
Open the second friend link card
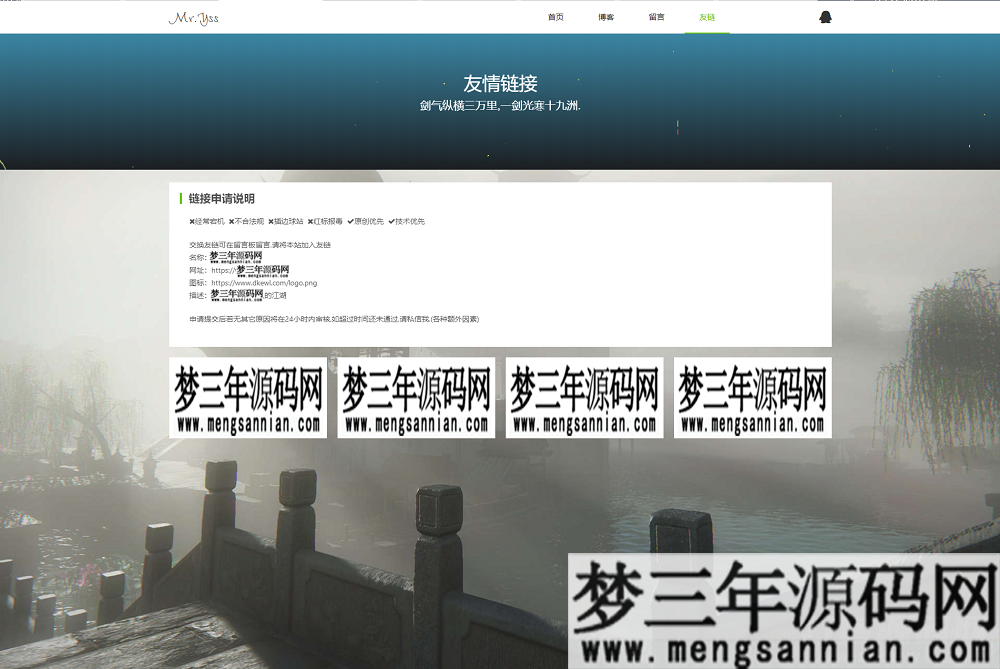click(417, 398)
